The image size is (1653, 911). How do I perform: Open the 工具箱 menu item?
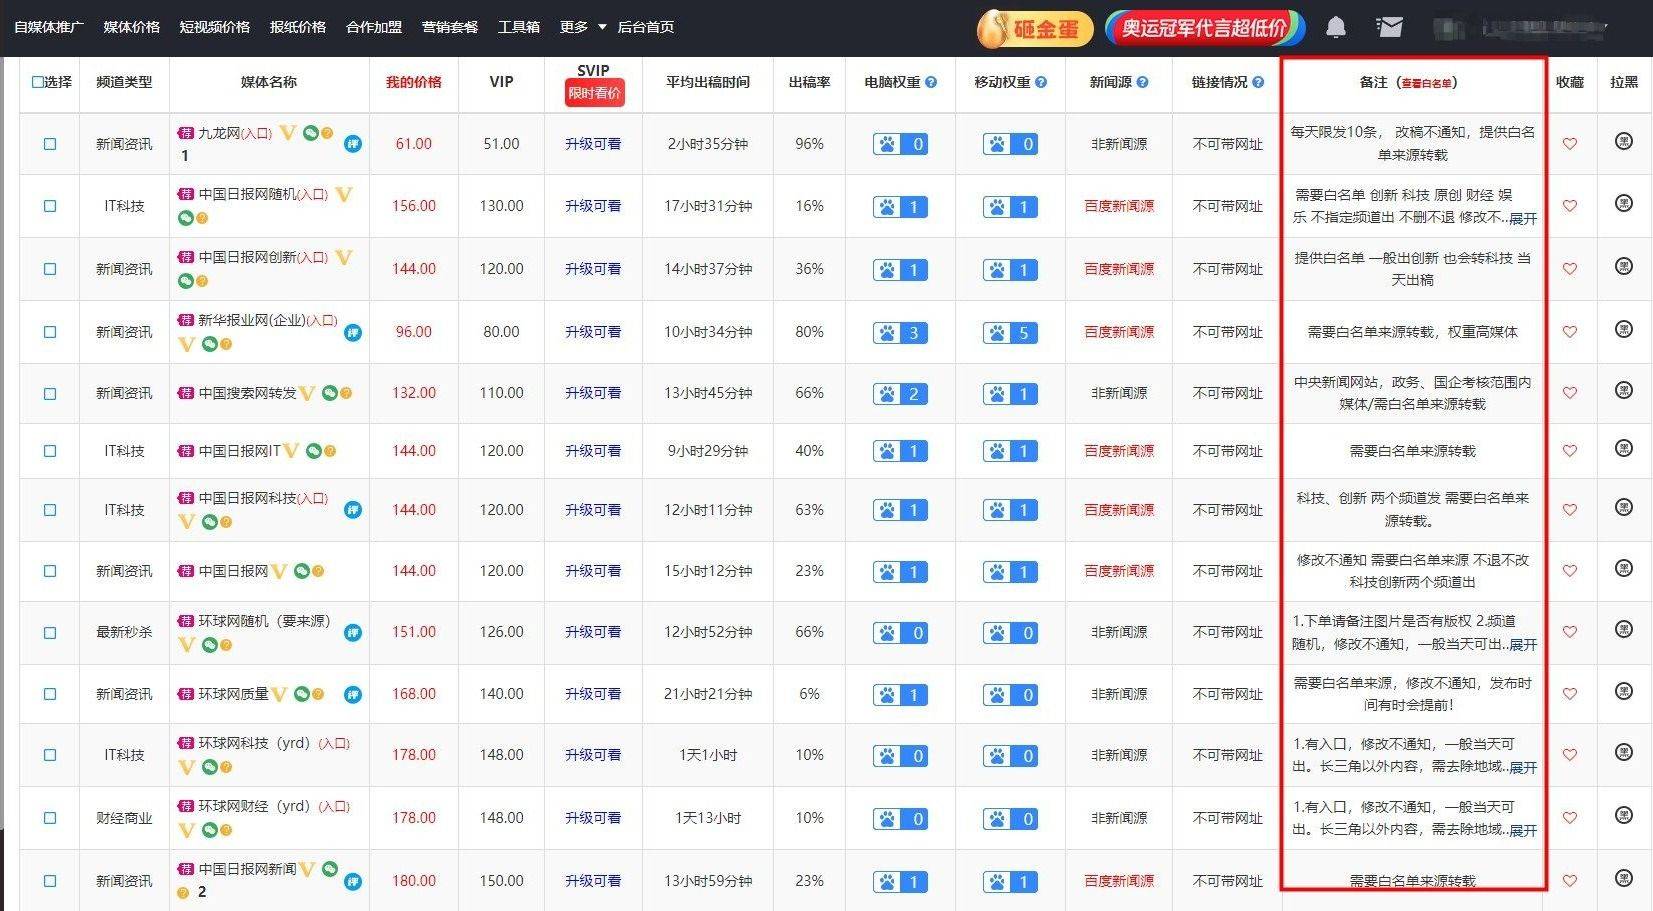coord(519,27)
